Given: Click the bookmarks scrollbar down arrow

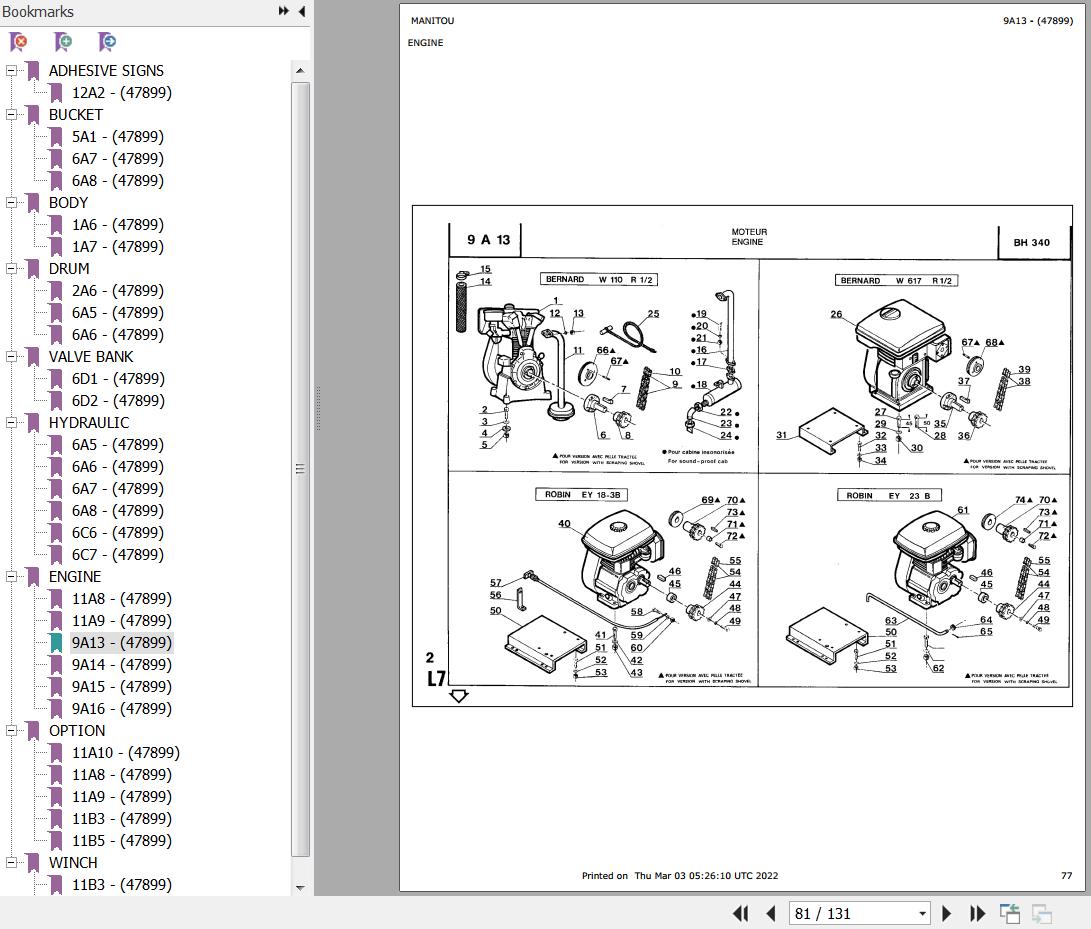Looking at the screenshot, I should pyautogui.click(x=300, y=888).
